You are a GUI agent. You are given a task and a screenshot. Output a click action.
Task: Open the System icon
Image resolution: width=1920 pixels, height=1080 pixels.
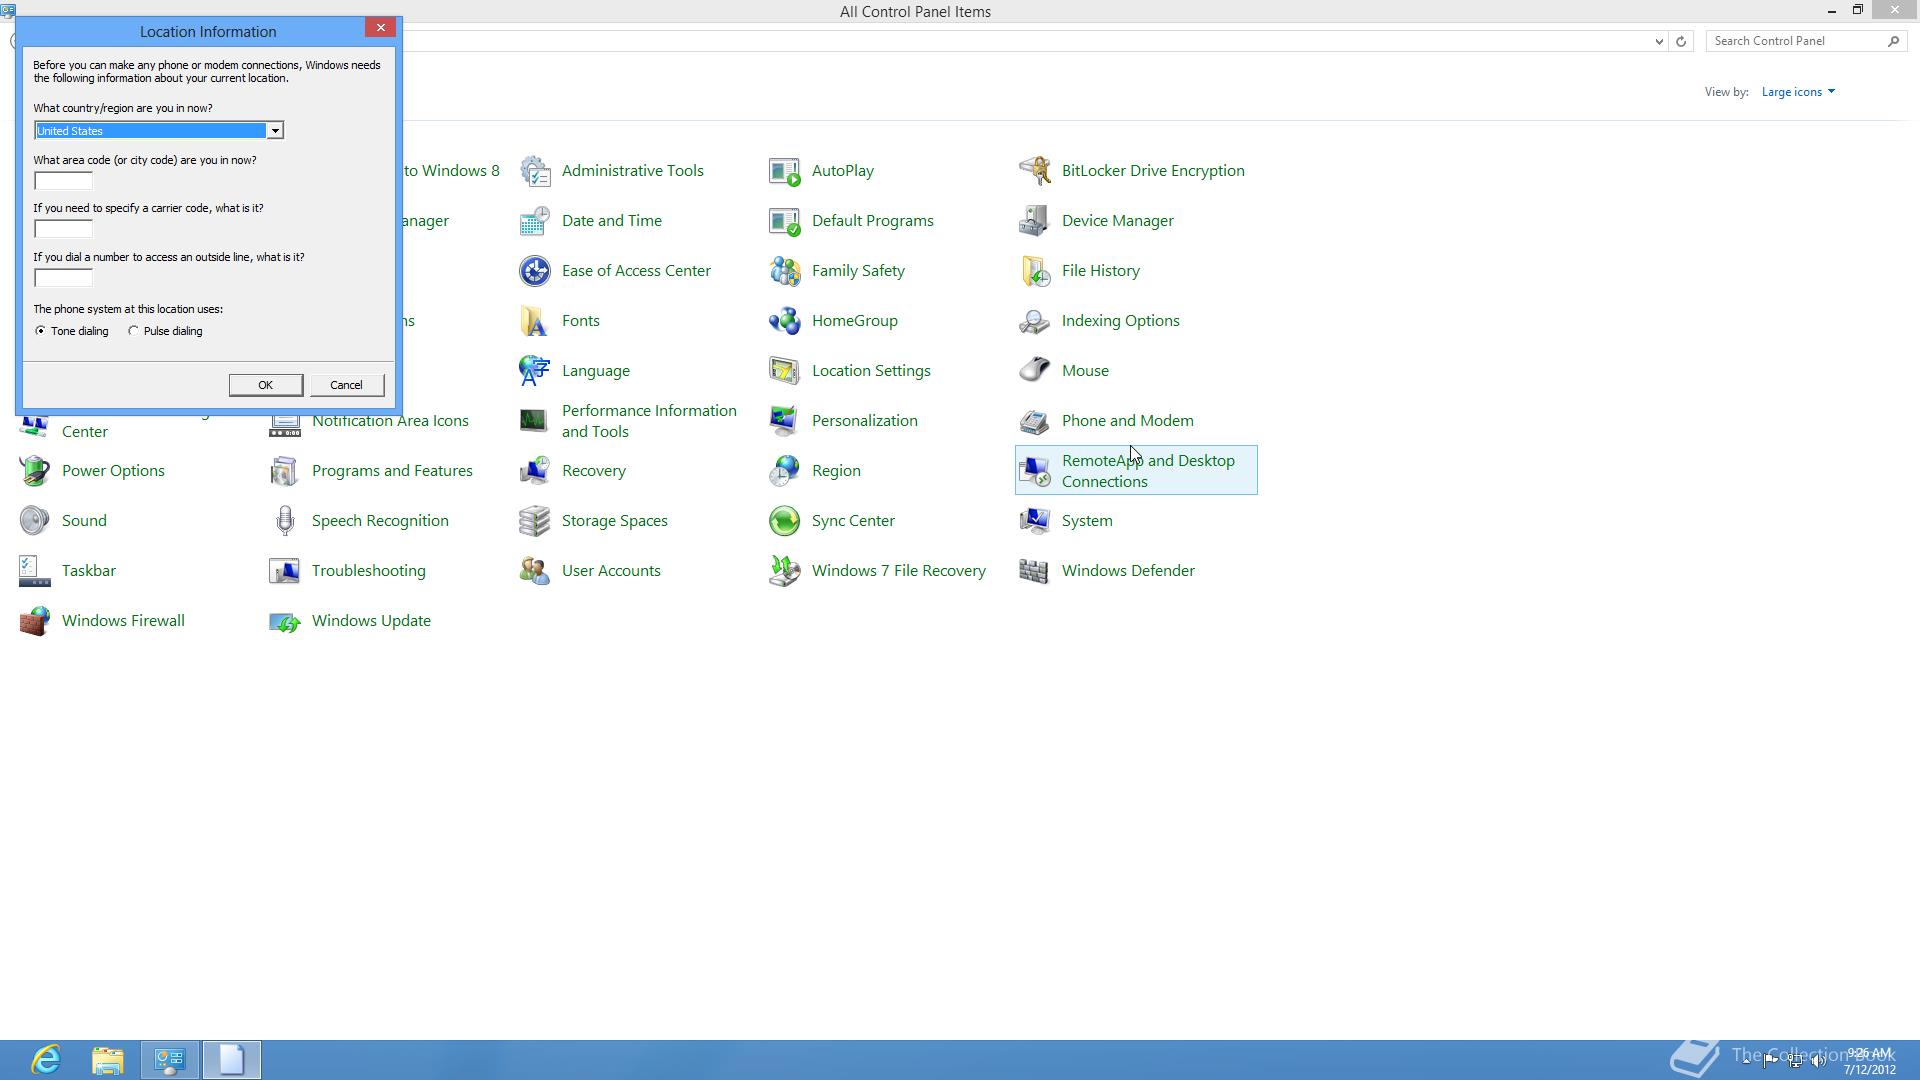(1035, 521)
